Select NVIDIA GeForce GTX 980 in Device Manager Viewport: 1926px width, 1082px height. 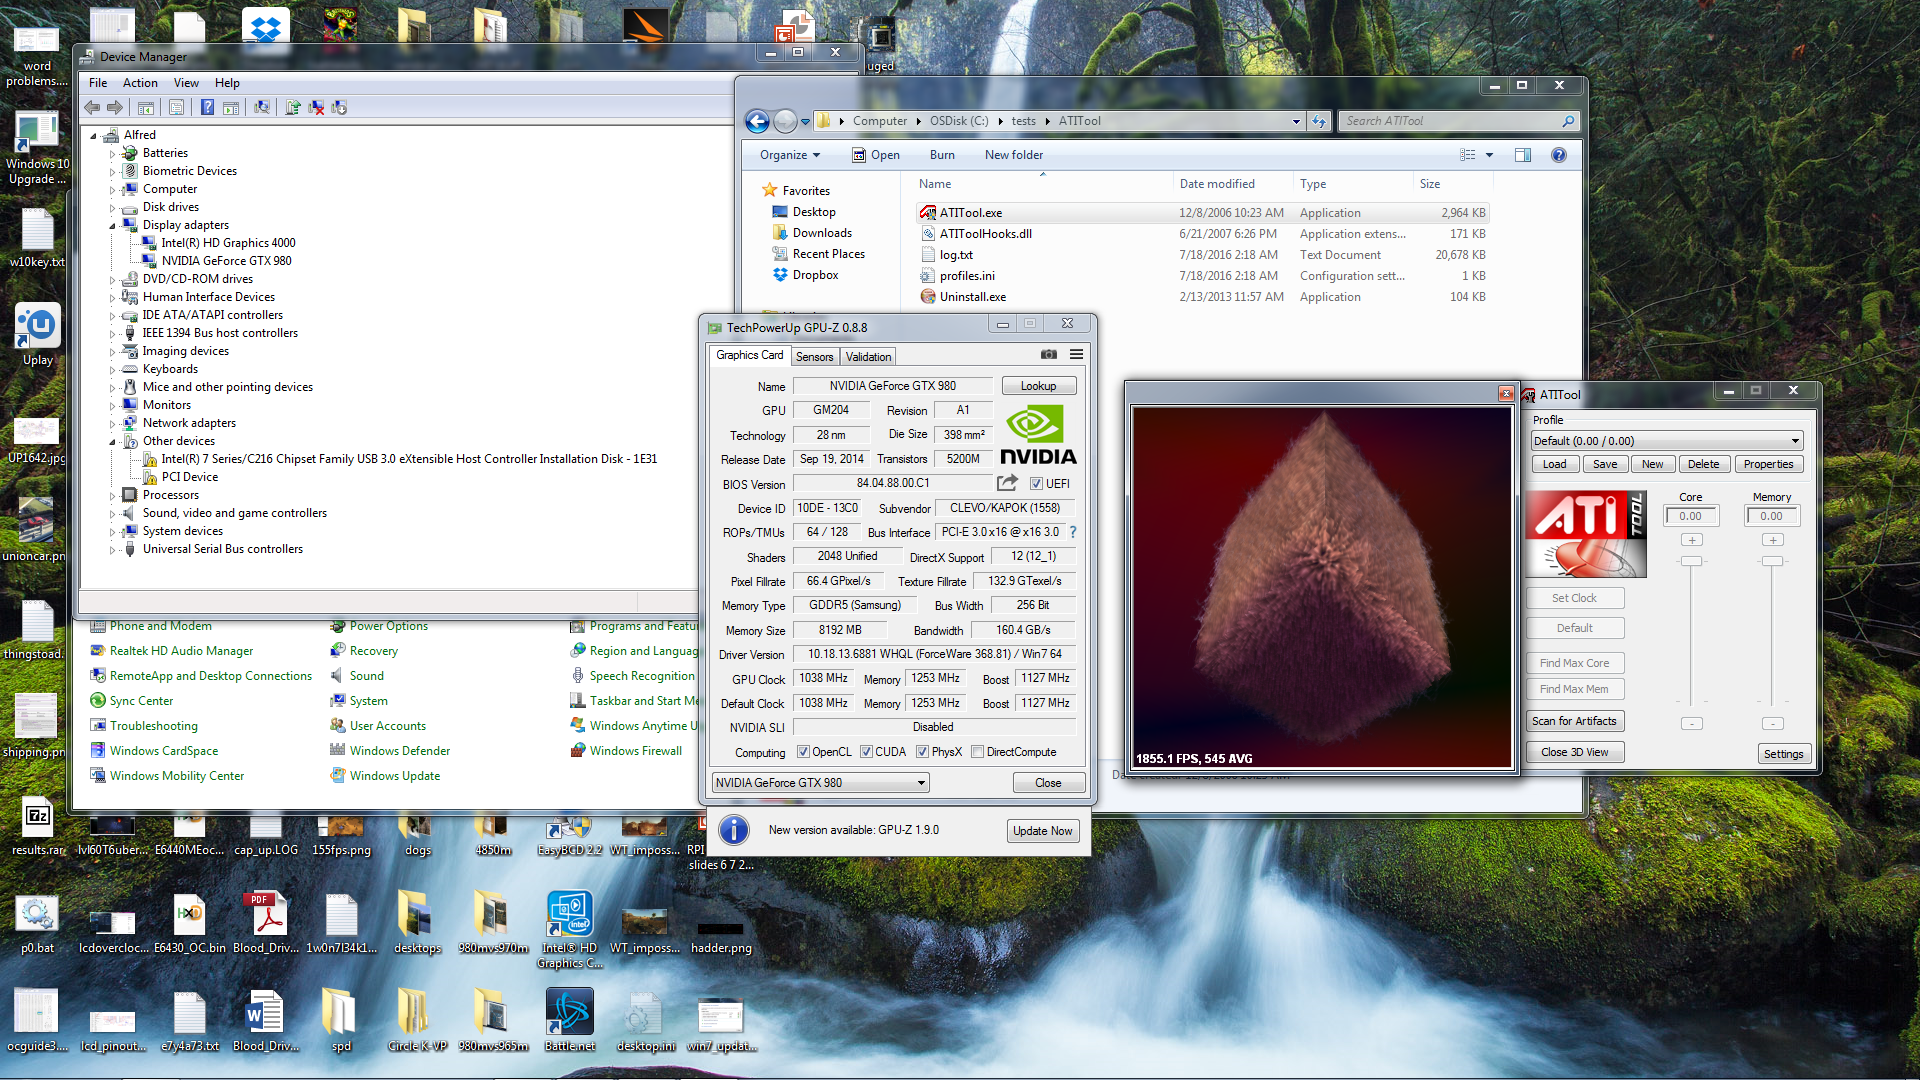click(x=227, y=262)
